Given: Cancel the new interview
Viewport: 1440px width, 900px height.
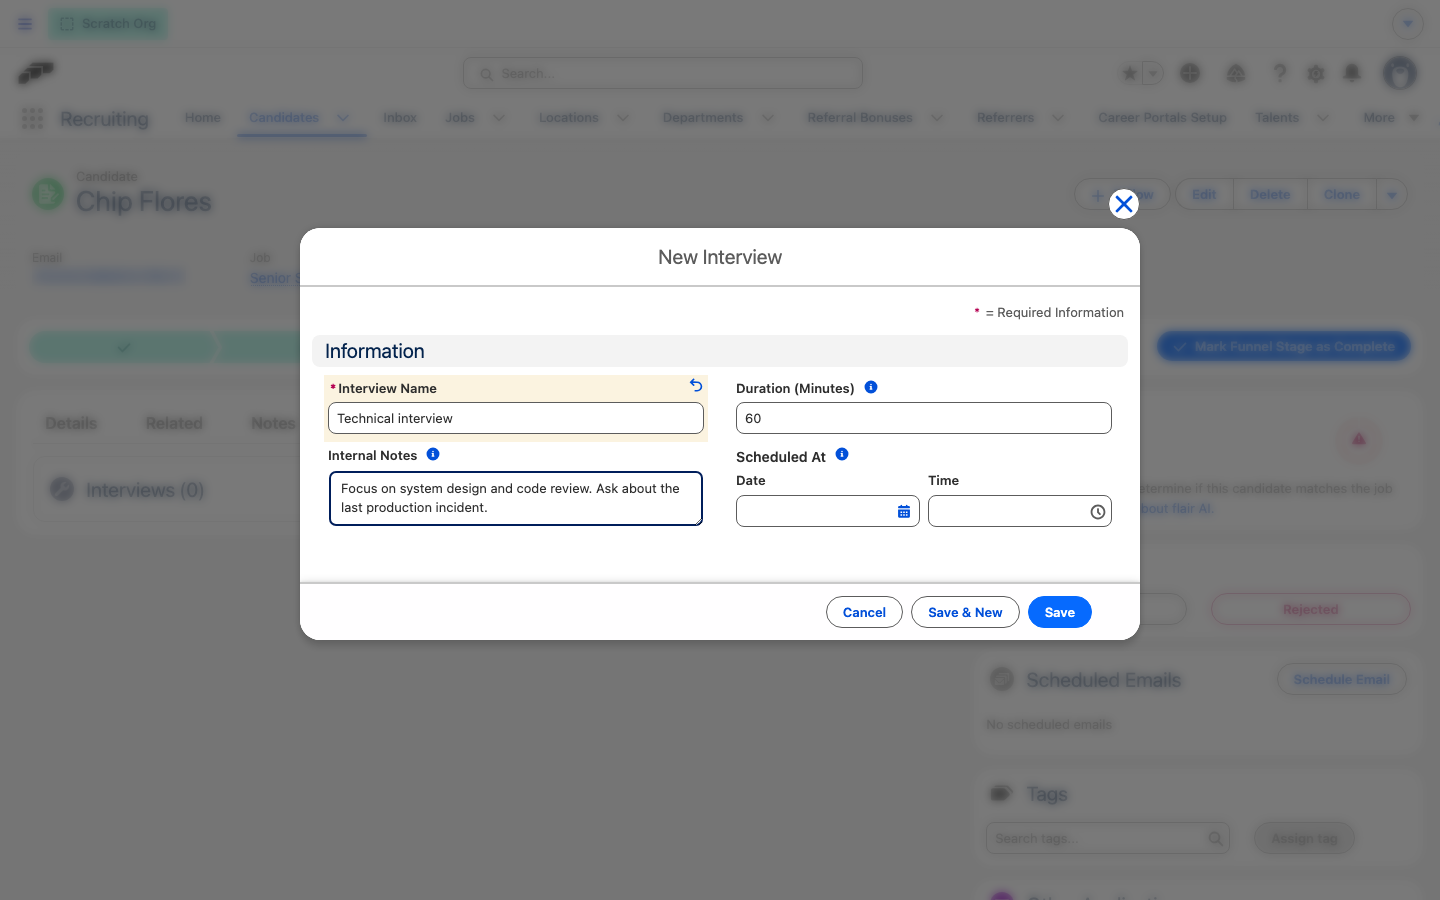Looking at the screenshot, I should (x=864, y=612).
